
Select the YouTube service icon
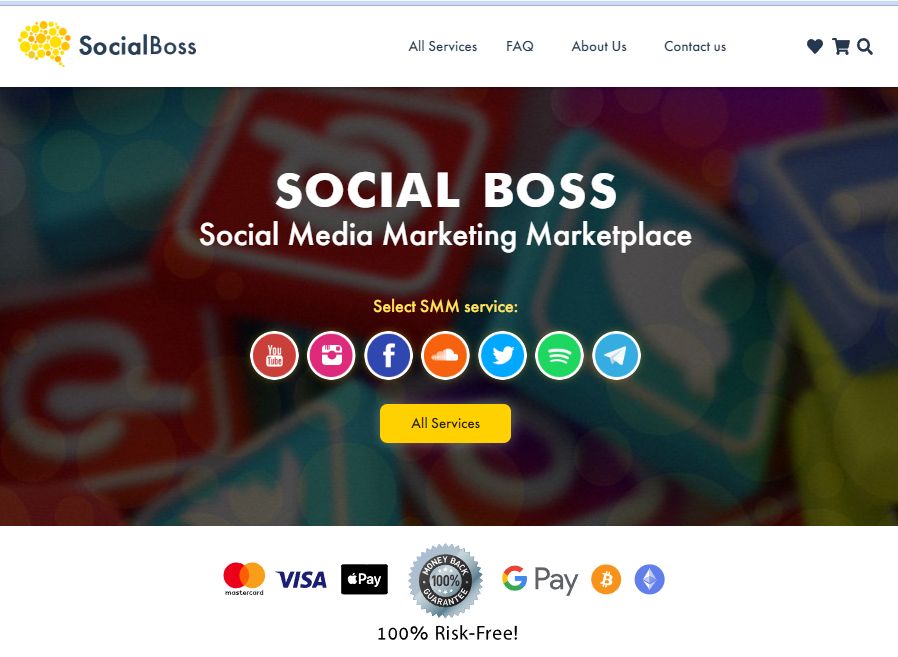coord(274,355)
